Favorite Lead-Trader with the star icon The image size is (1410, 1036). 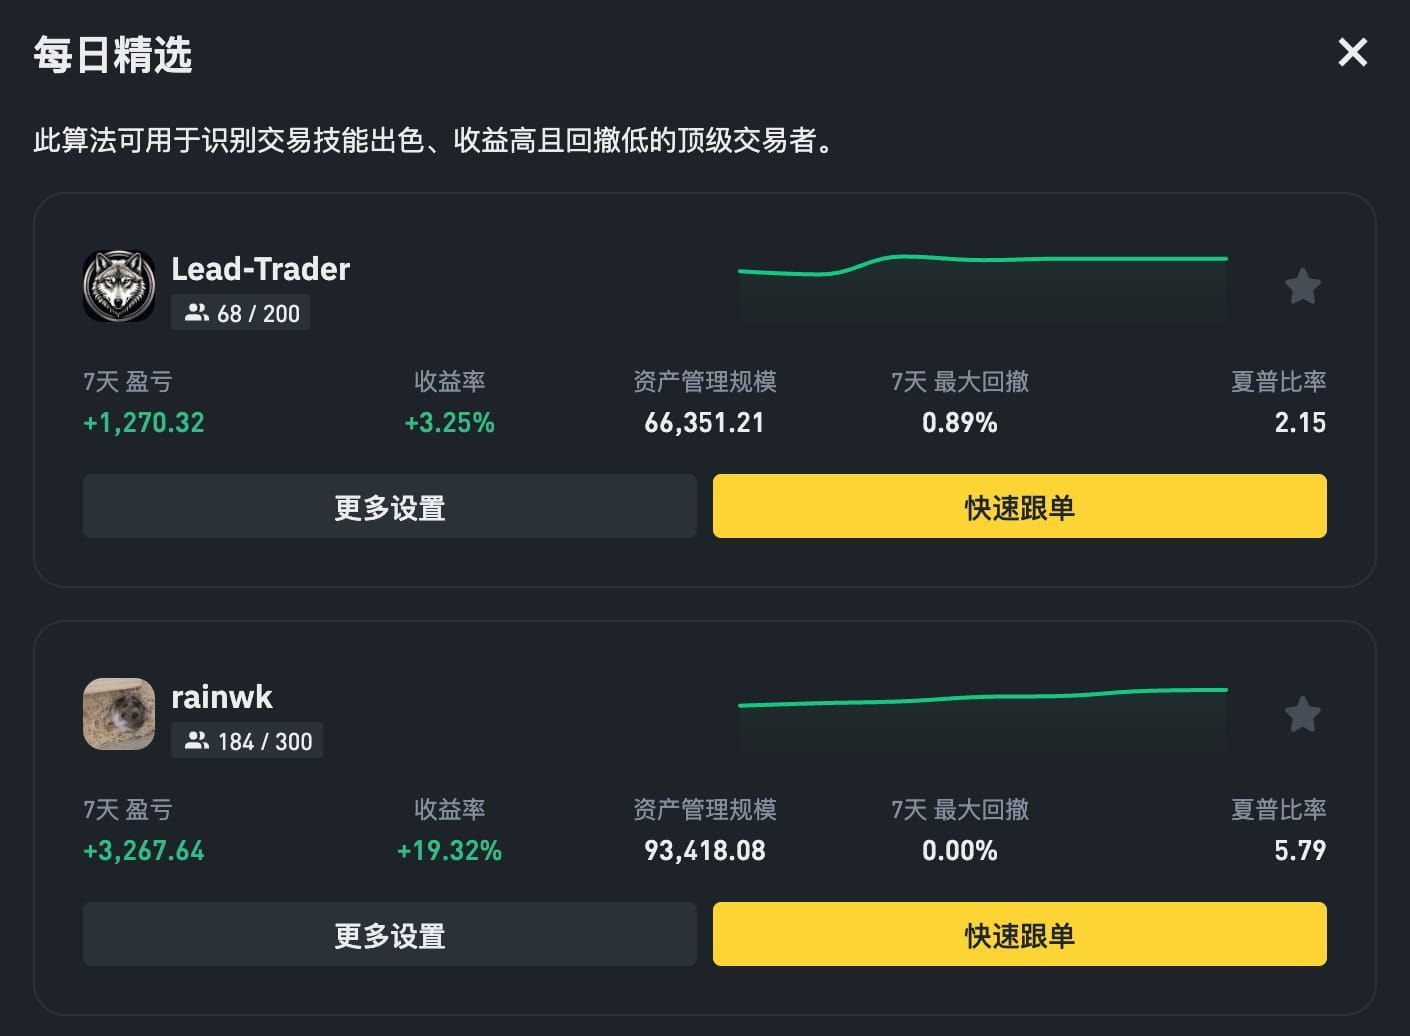(1302, 287)
